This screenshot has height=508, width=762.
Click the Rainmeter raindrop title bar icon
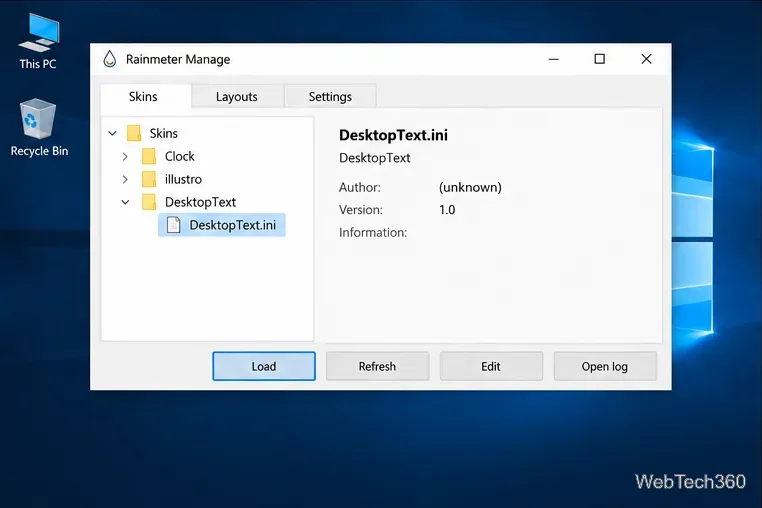(x=110, y=59)
